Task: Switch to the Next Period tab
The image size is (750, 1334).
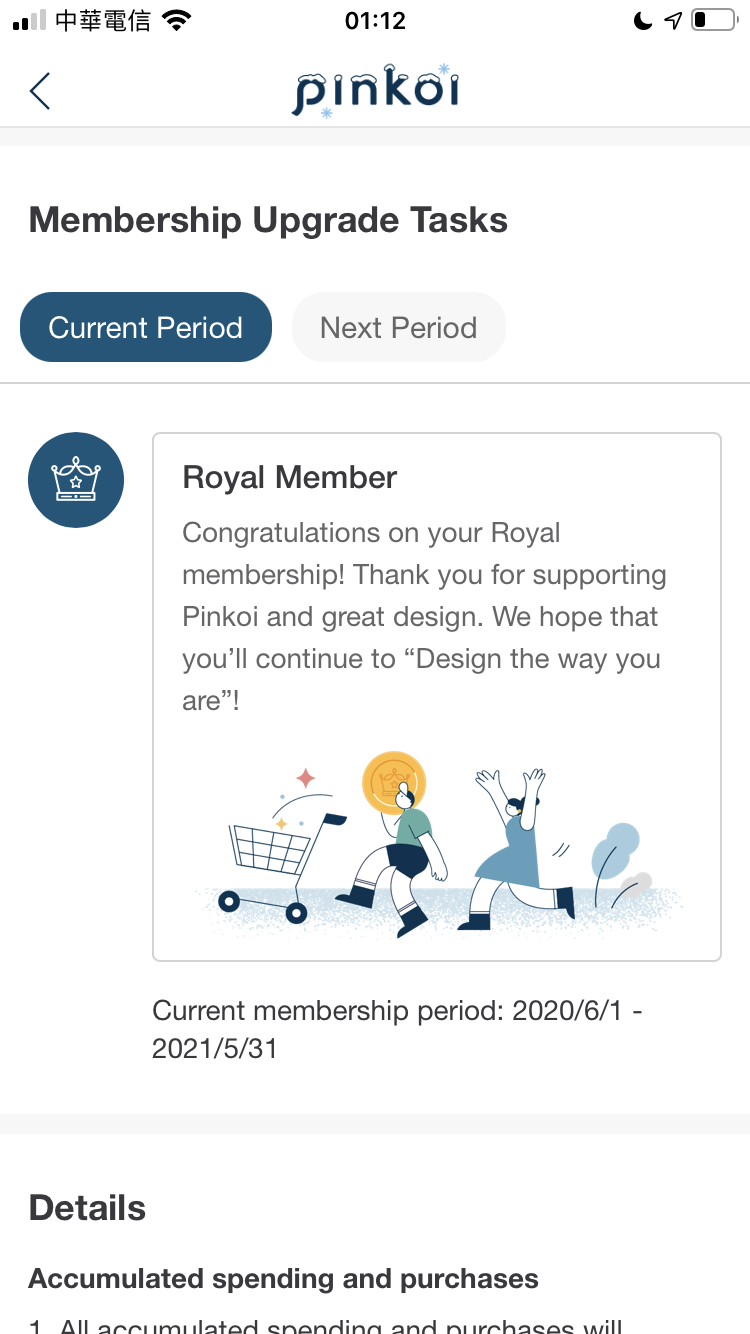Action: pos(398,327)
